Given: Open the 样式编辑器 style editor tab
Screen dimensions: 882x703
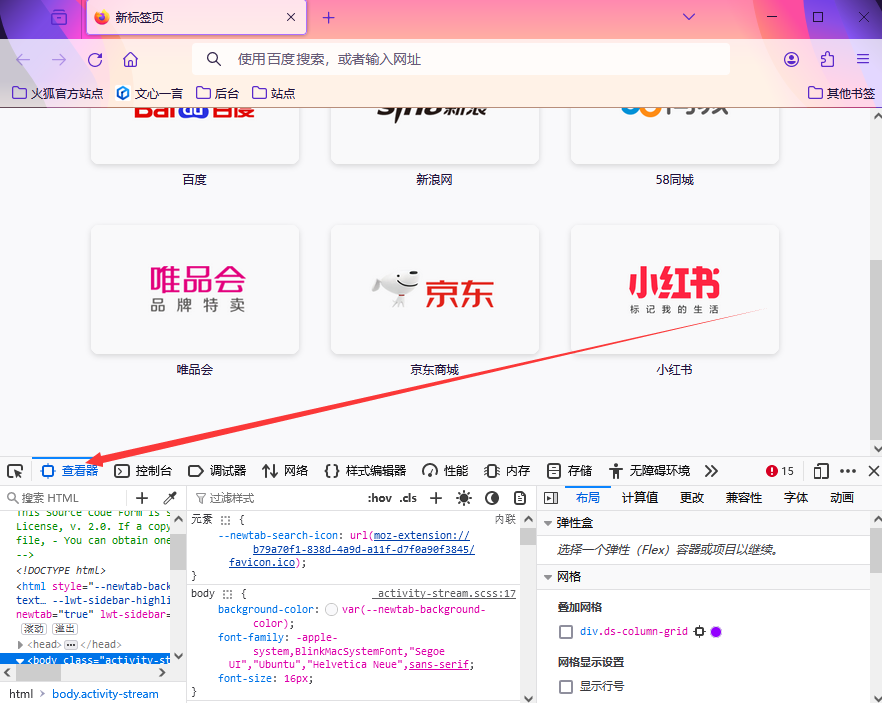Looking at the screenshot, I should pyautogui.click(x=366, y=471).
